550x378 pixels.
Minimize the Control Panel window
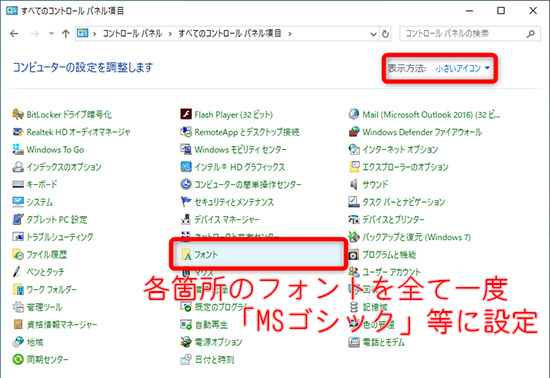click(469, 11)
